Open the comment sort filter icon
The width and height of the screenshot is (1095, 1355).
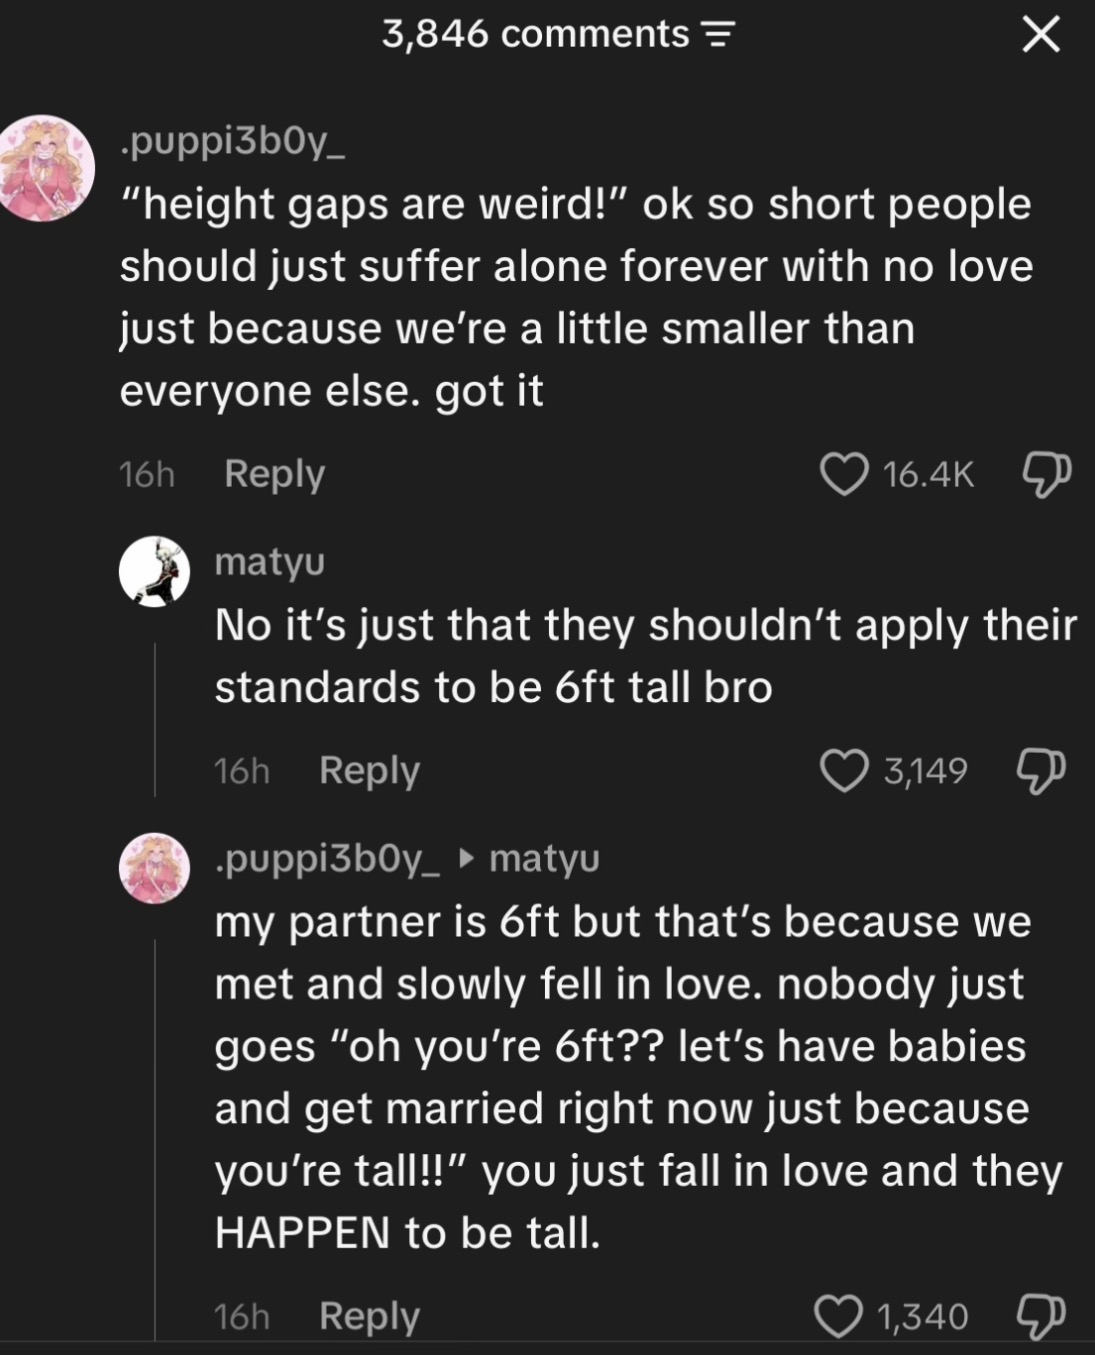717,36
